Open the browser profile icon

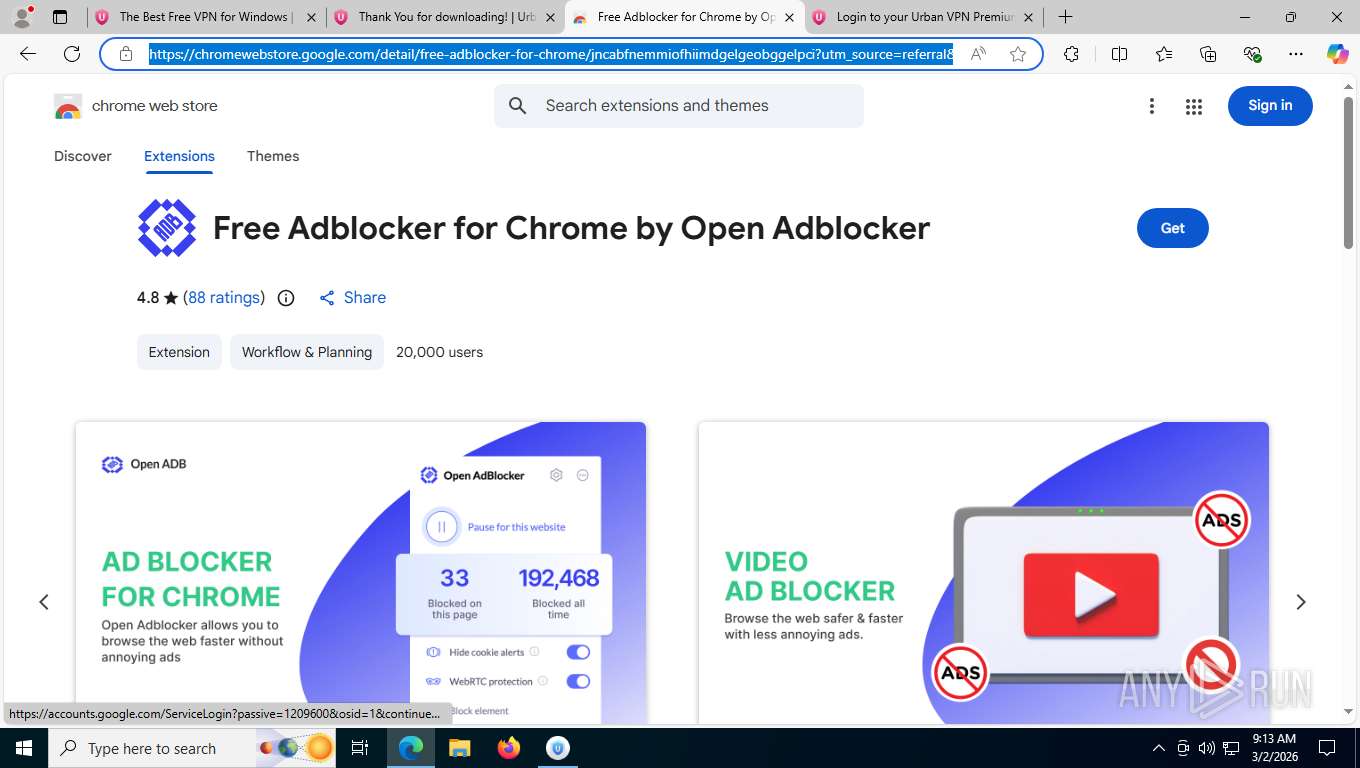pos(22,17)
